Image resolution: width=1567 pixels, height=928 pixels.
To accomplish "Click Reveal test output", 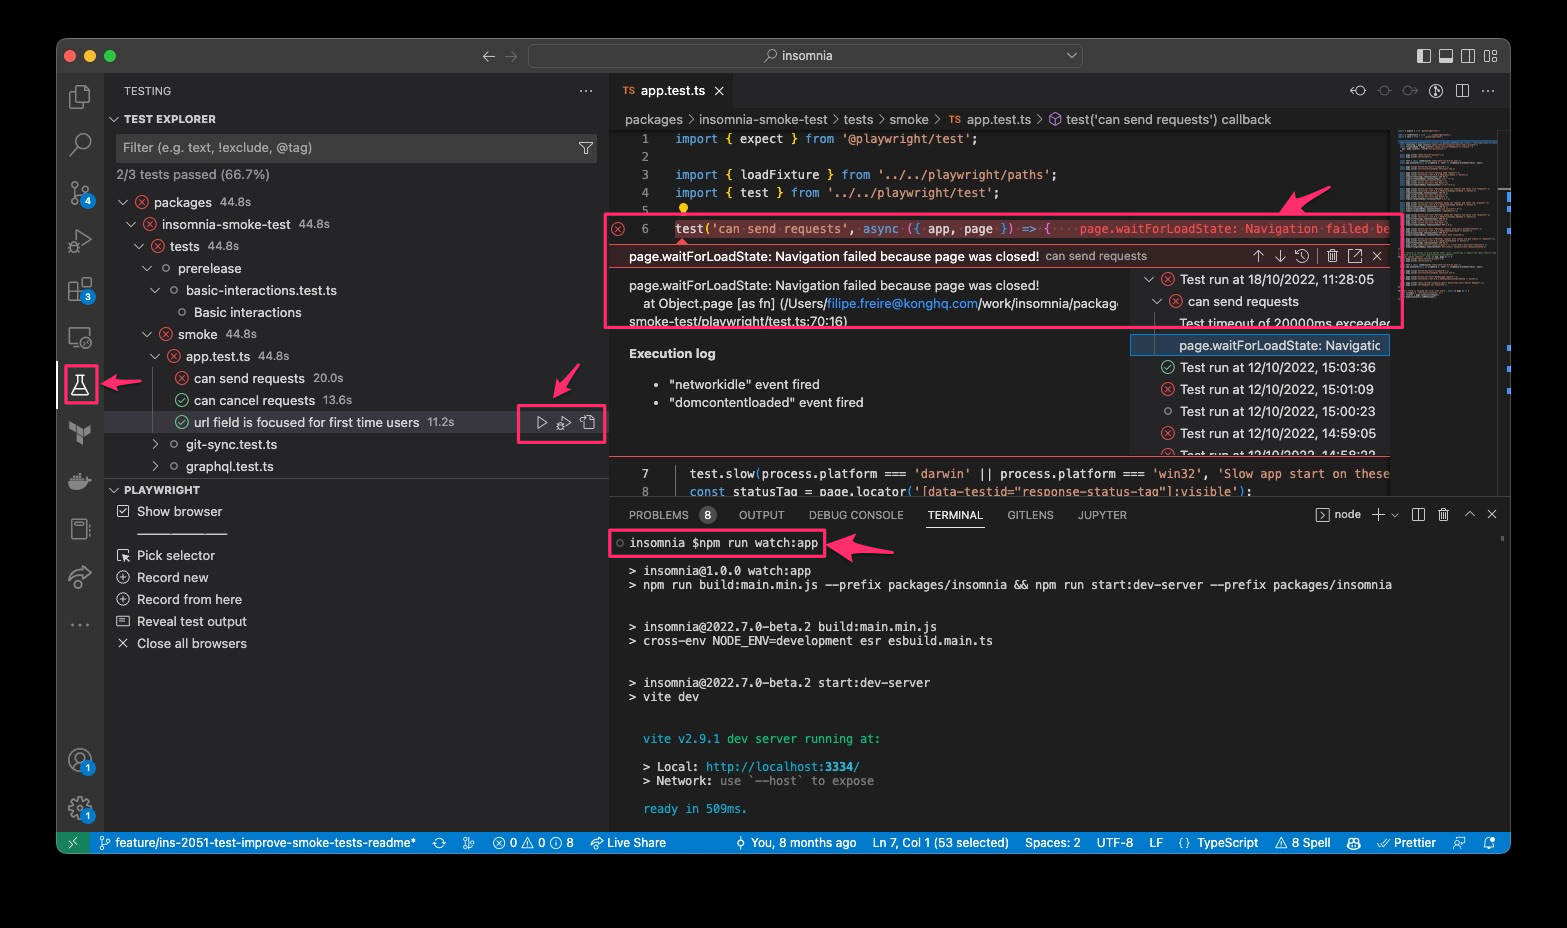I will click(x=192, y=621).
